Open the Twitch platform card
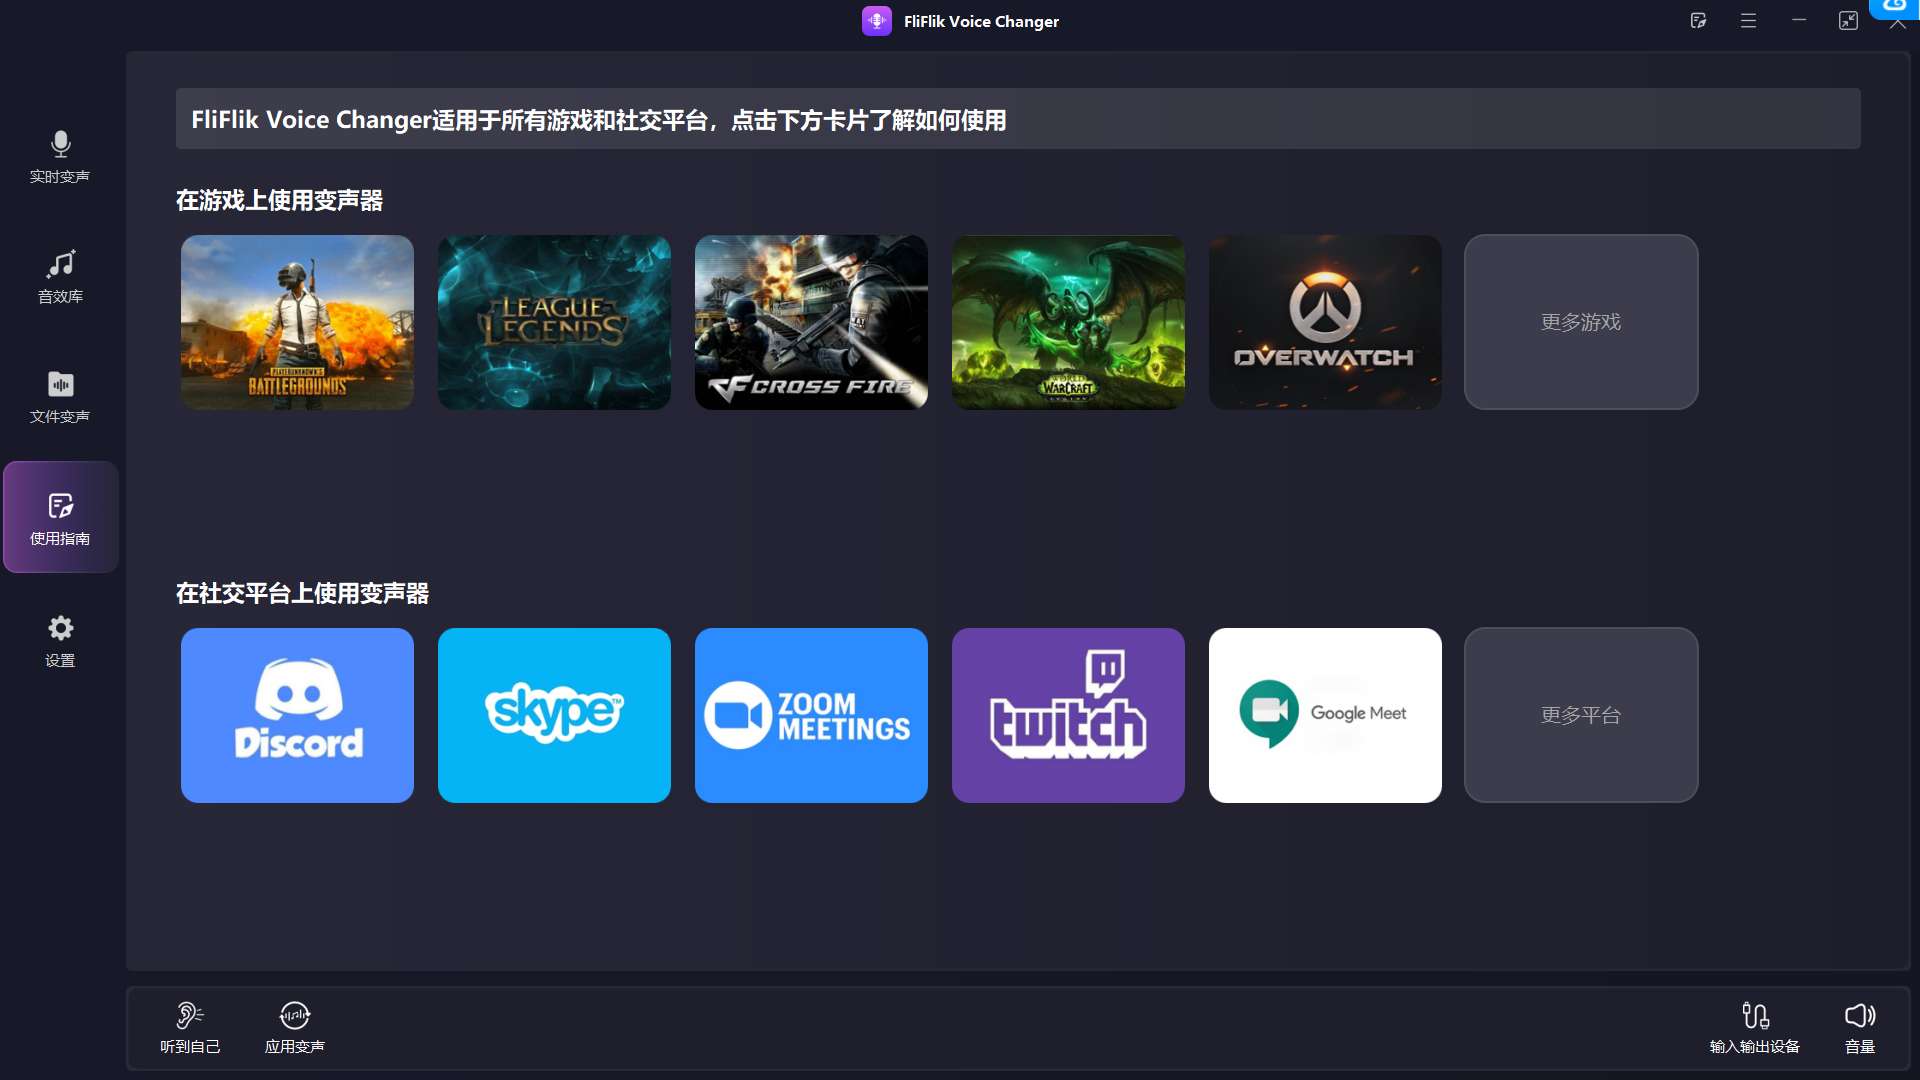 point(1068,715)
